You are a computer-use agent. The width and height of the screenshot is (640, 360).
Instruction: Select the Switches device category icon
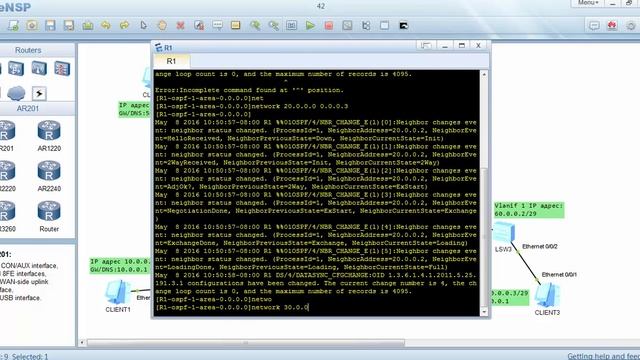click(x=16, y=69)
